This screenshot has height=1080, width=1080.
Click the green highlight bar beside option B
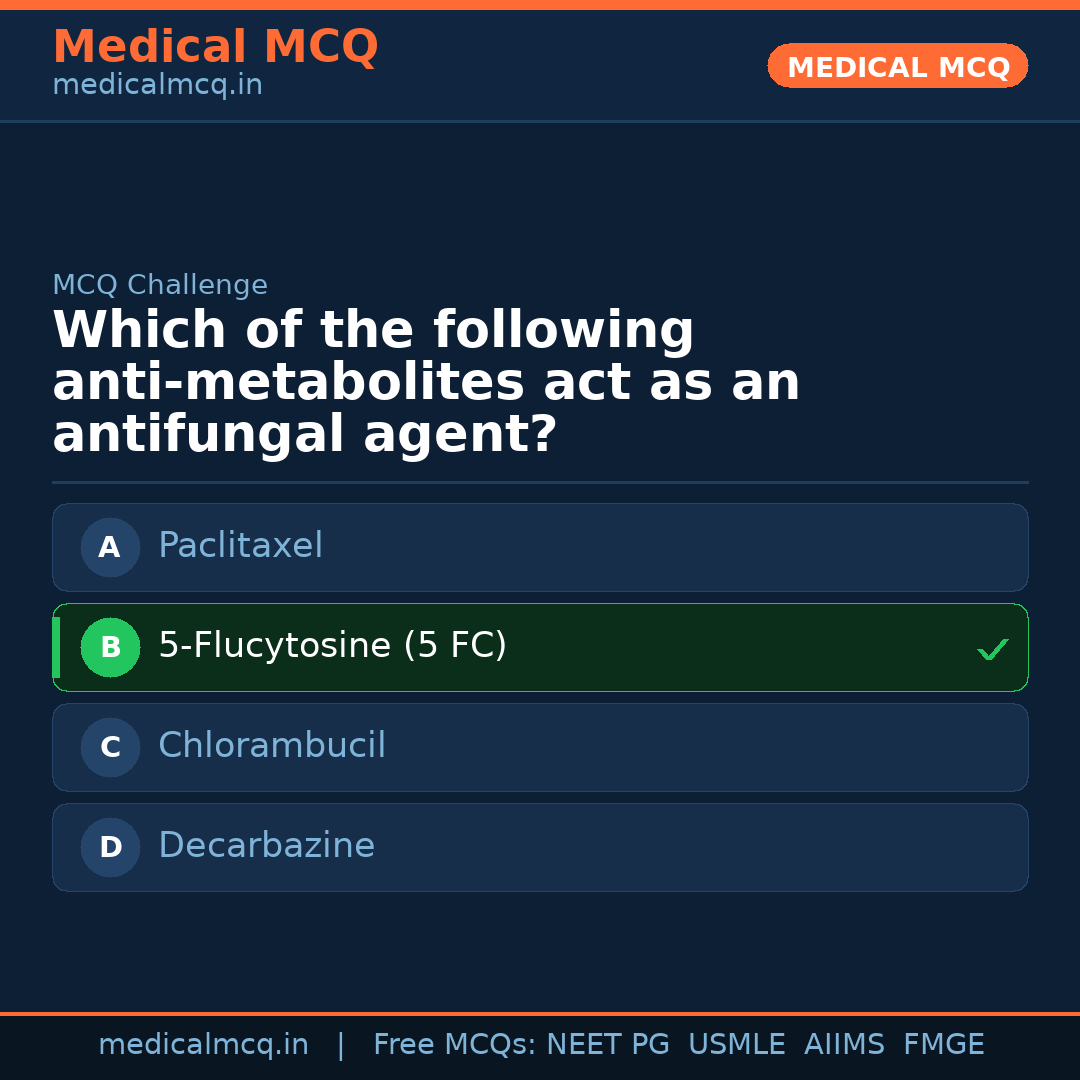(x=56, y=647)
